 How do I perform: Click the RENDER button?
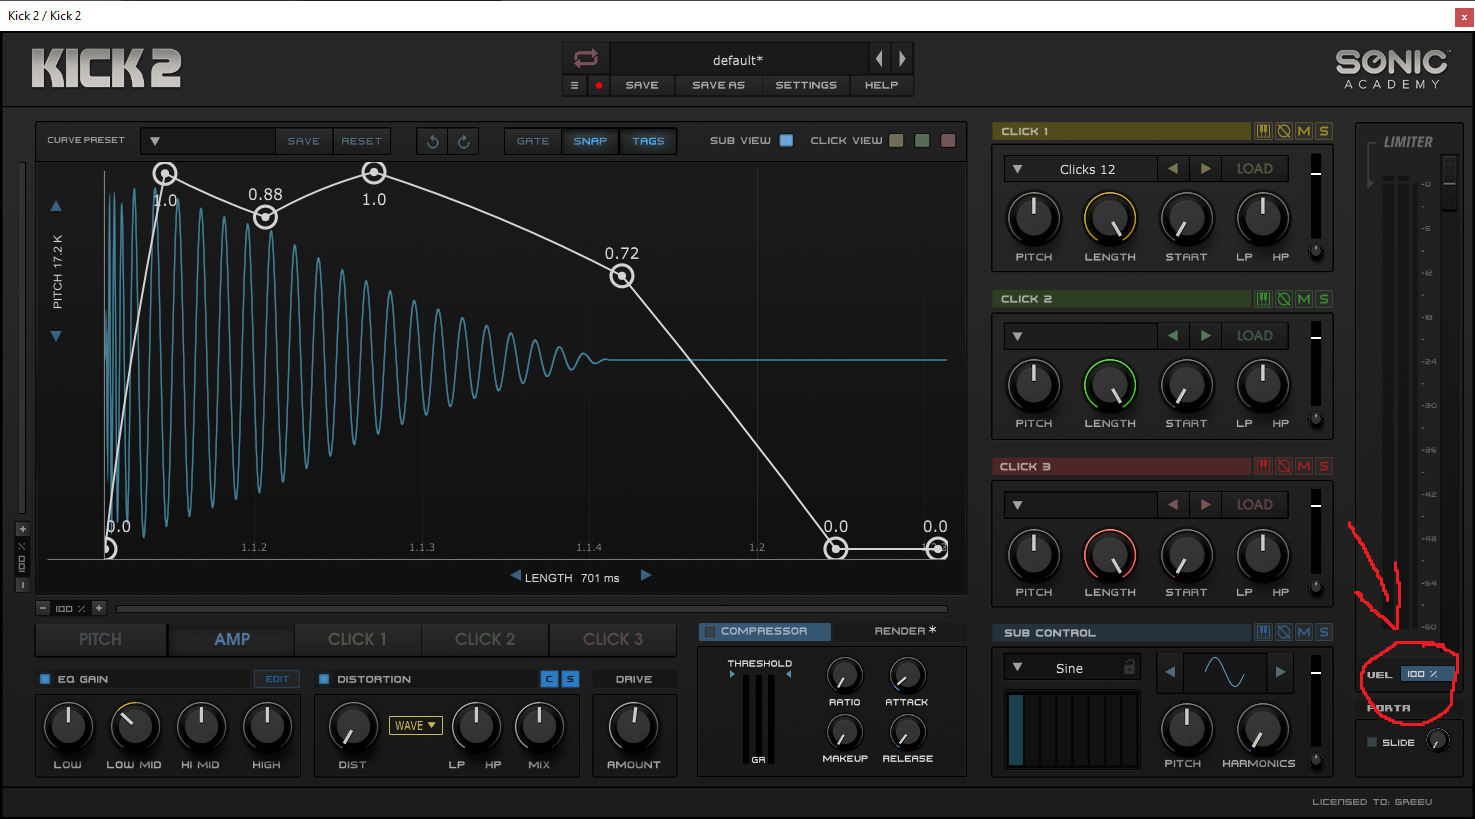tap(905, 631)
